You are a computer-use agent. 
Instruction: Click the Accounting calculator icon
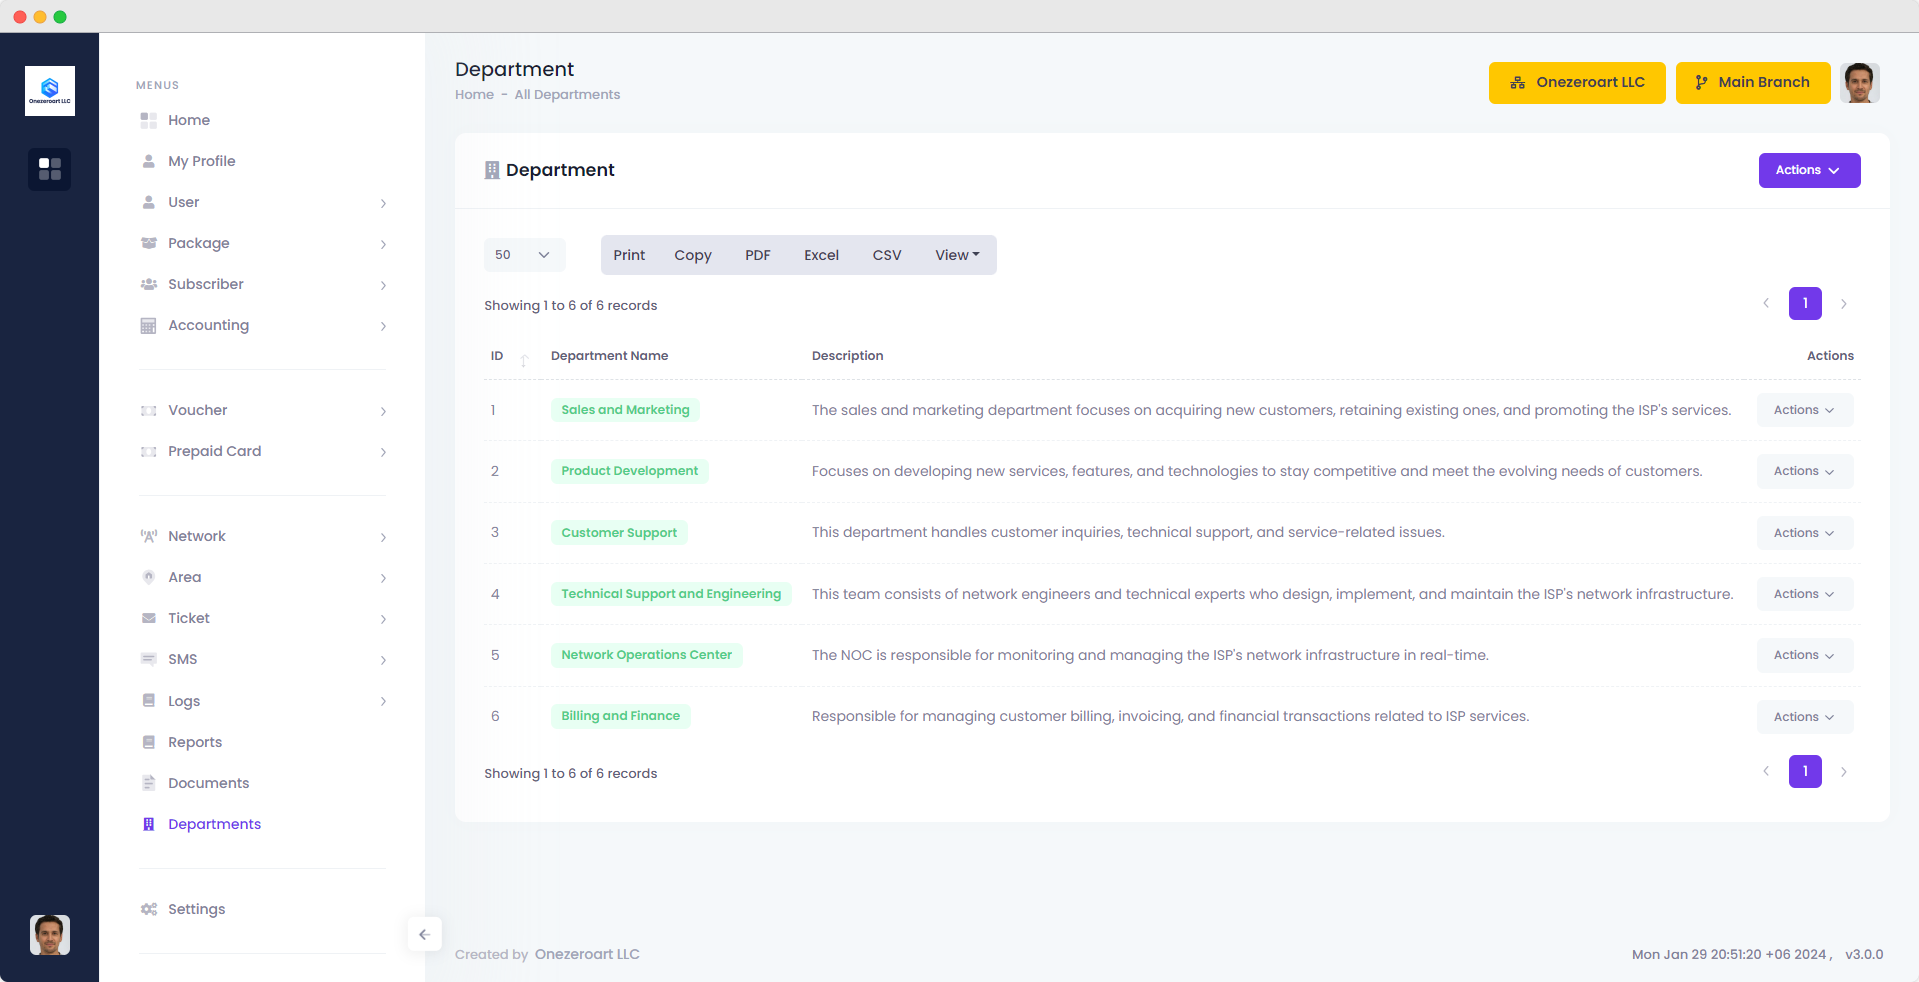pyautogui.click(x=149, y=325)
